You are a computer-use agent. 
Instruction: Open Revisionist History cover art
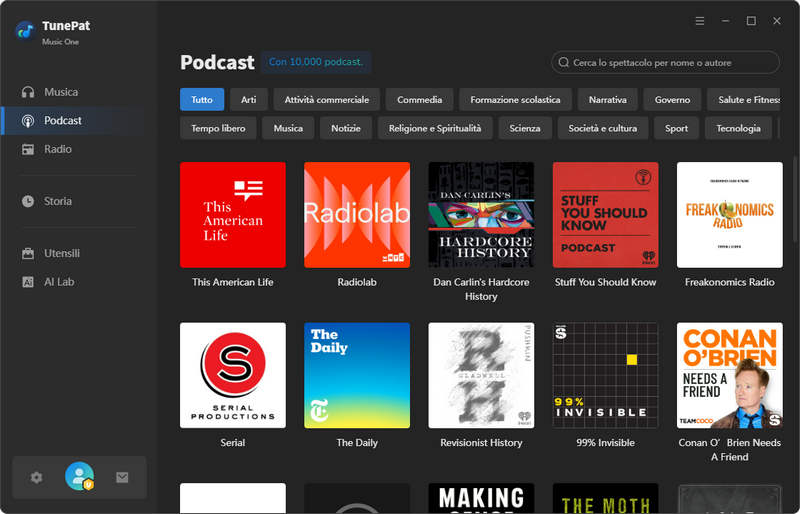(x=481, y=375)
